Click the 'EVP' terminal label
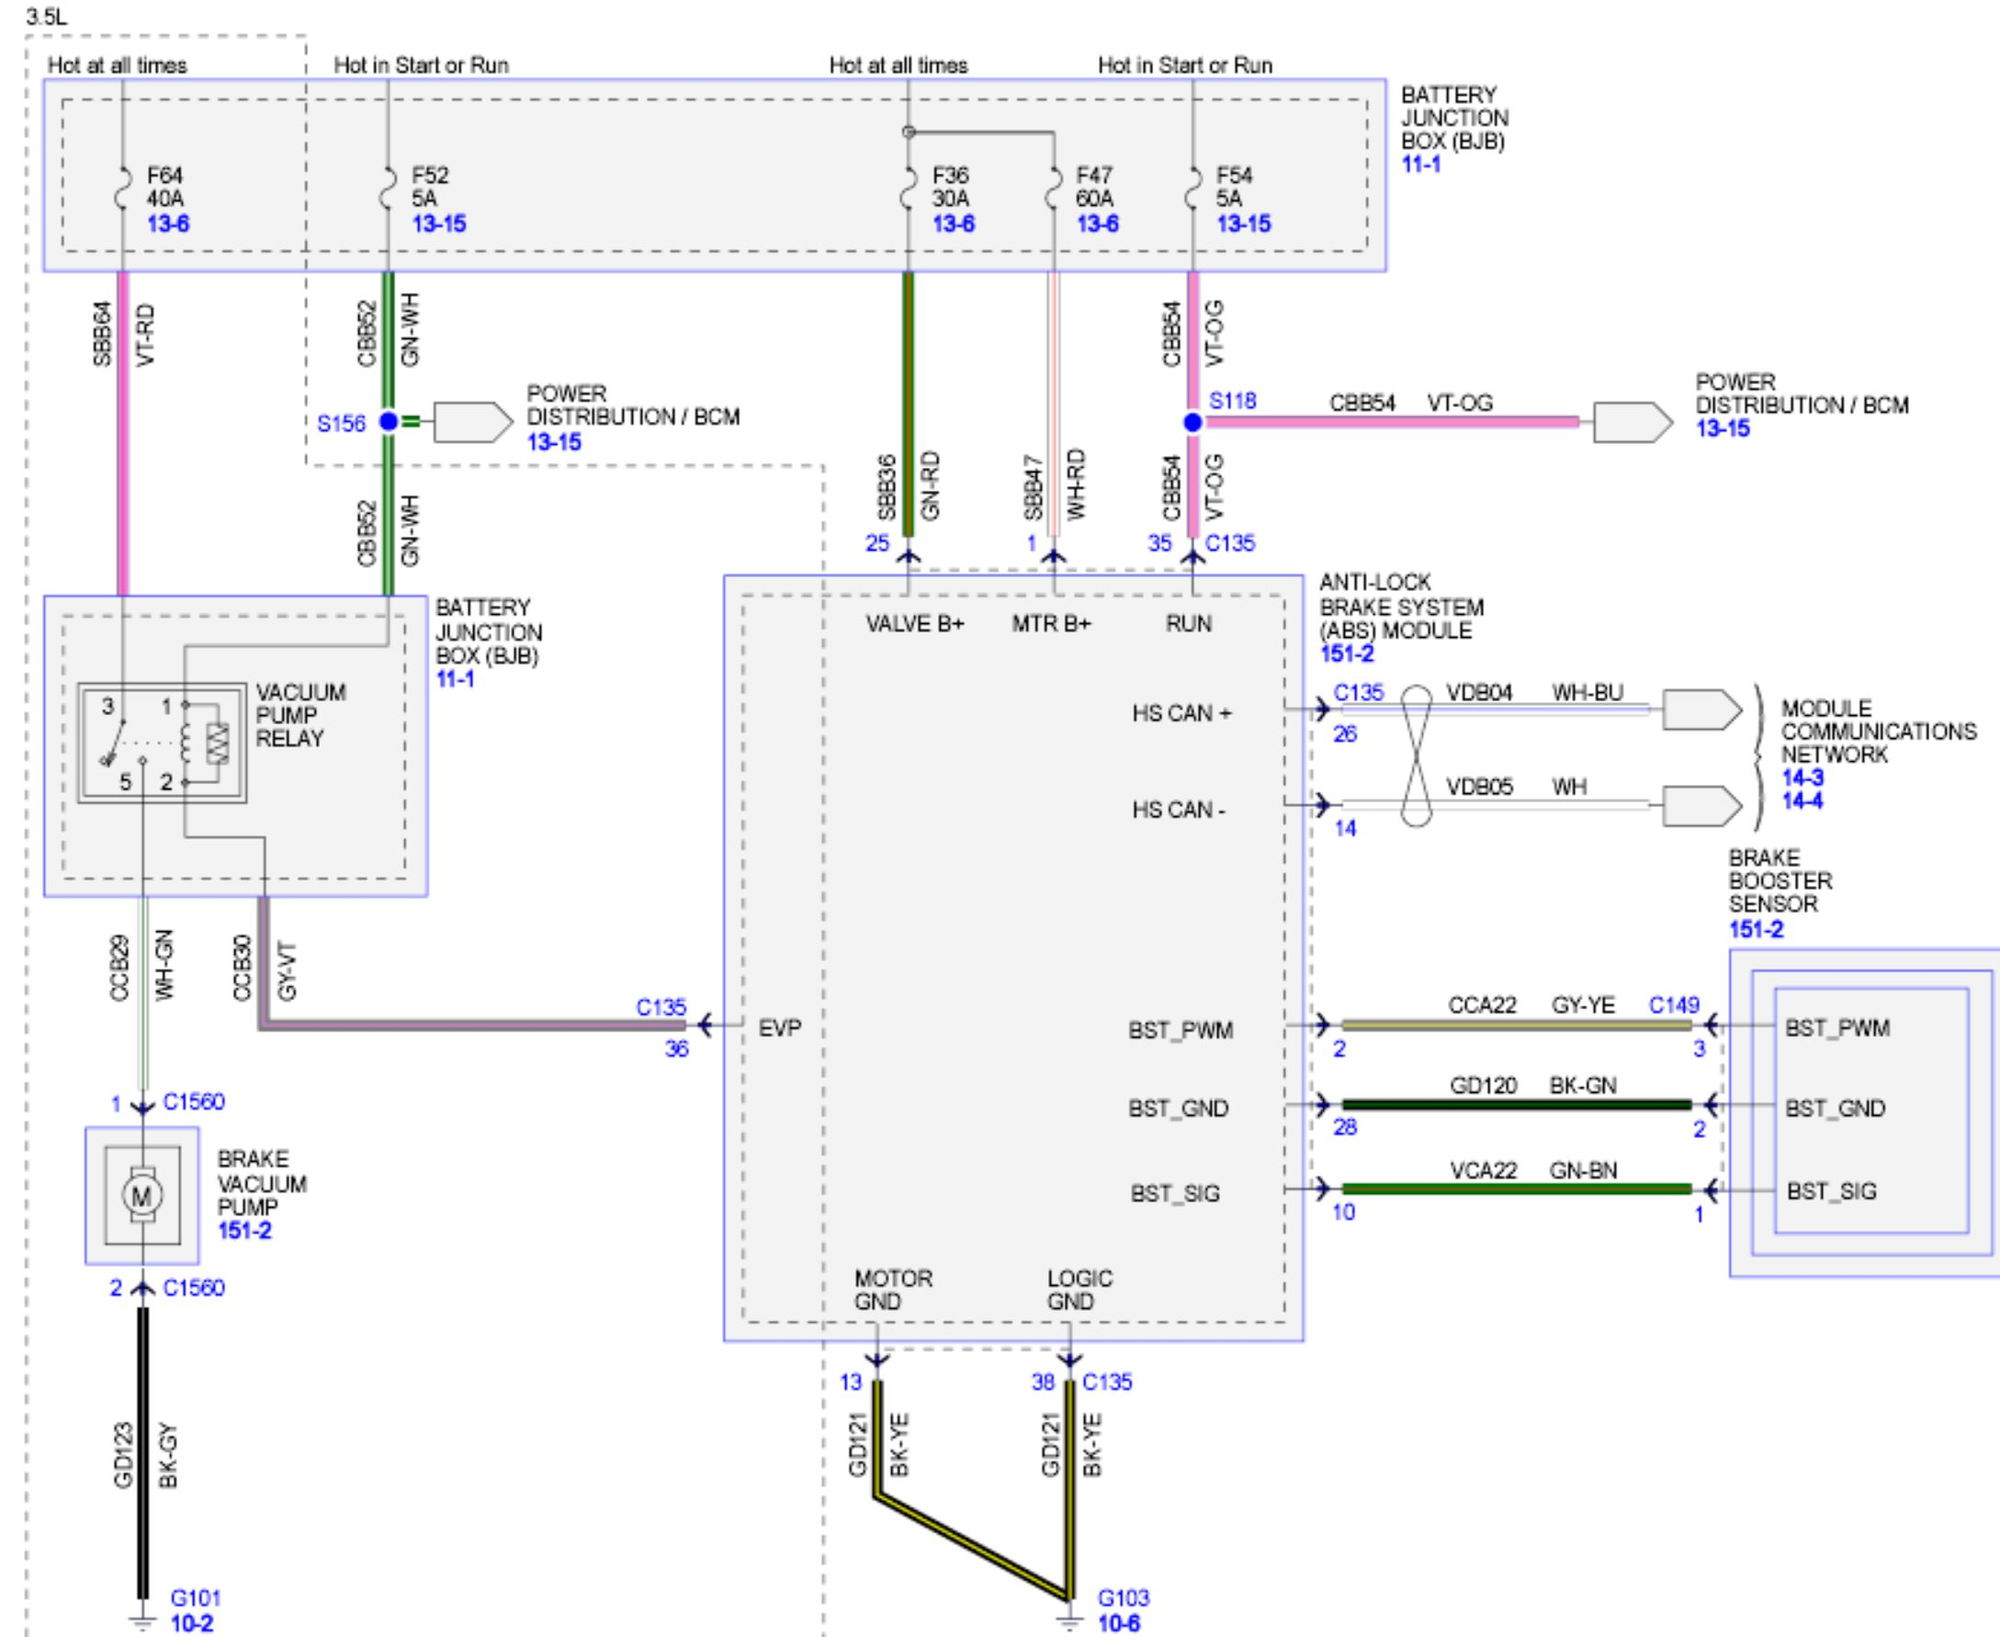 (x=780, y=1028)
